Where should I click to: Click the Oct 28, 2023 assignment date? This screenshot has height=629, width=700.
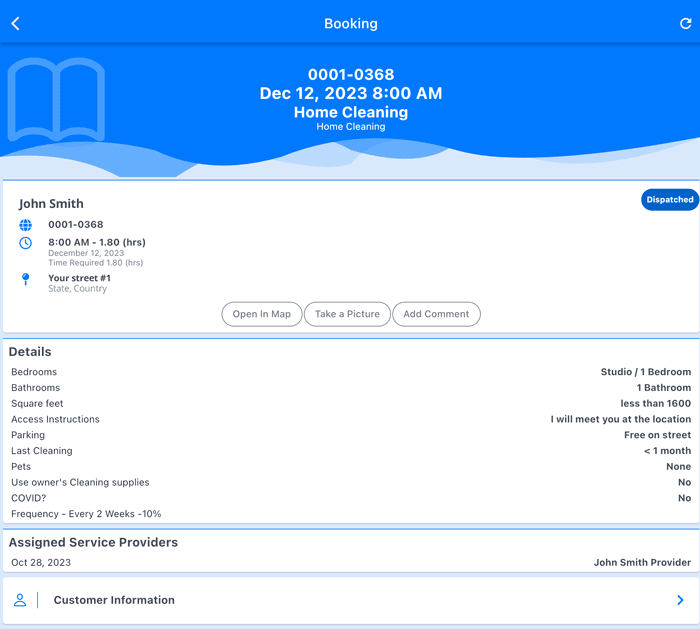pos(41,562)
